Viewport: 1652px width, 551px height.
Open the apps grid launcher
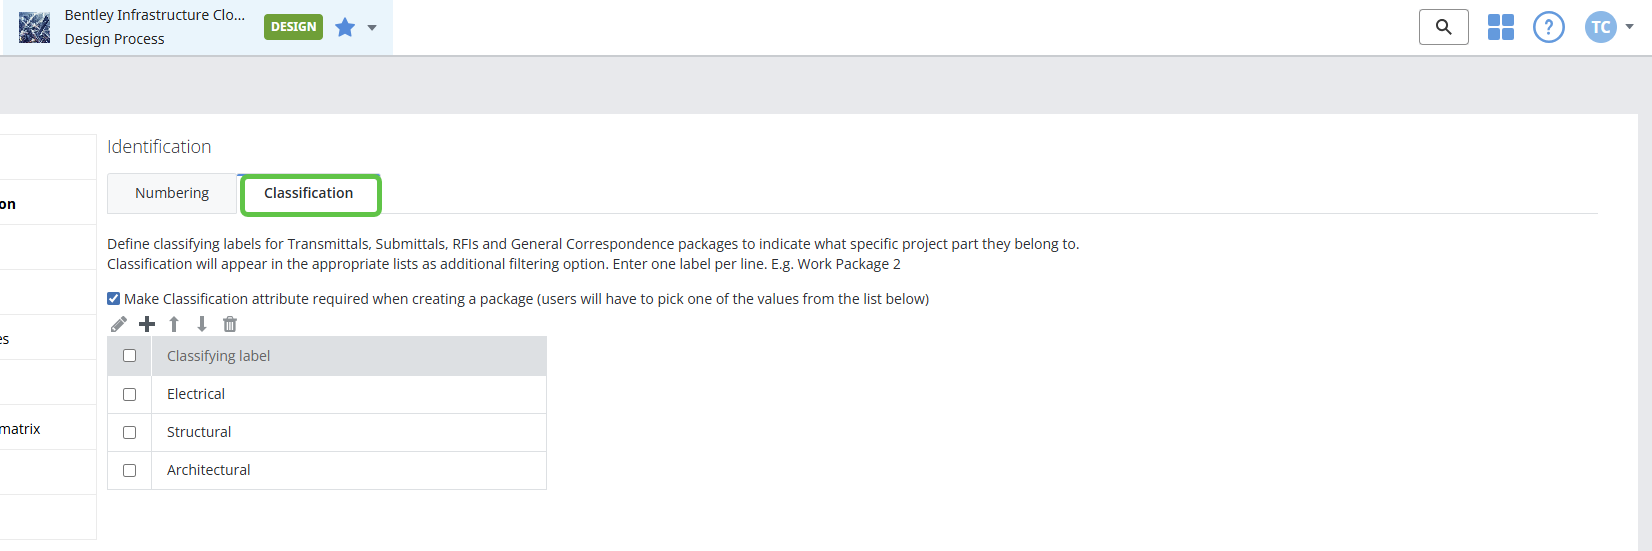pyautogui.click(x=1500, y=27)
